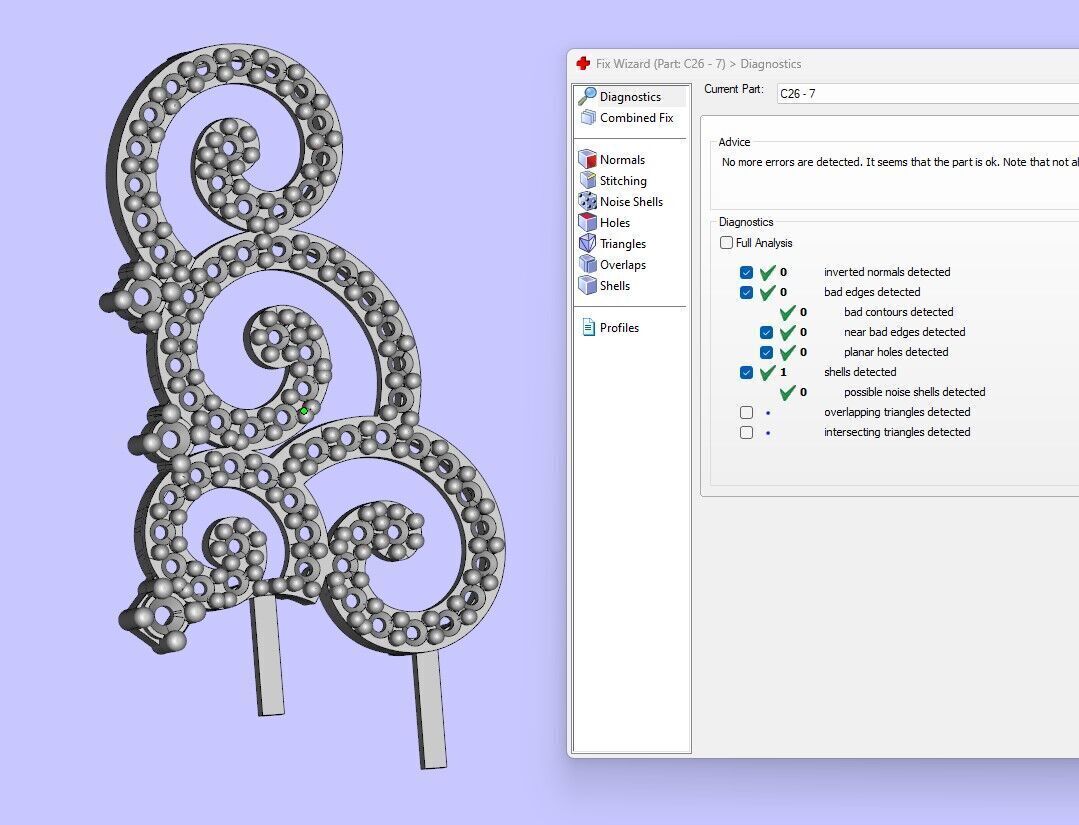Go to the Noise Shells page
This screenshot has width=1079, height=825.
631,202
